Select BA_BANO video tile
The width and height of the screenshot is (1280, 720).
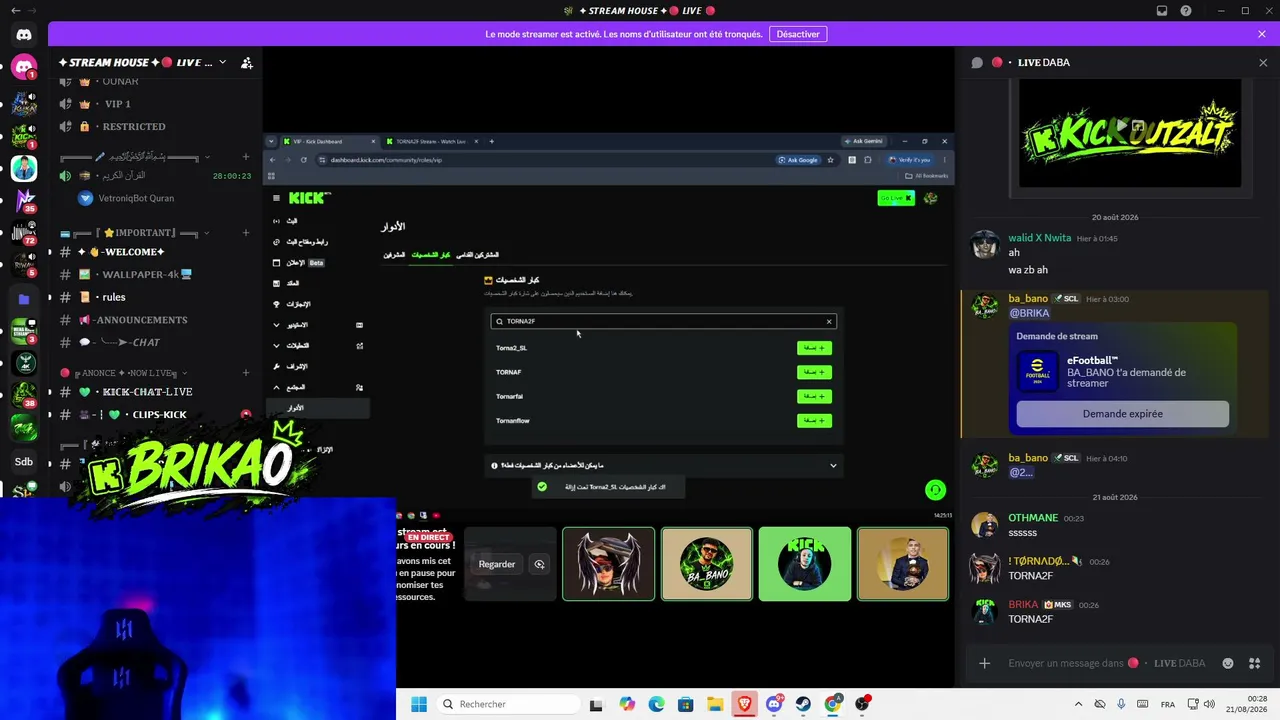(707, 564)
